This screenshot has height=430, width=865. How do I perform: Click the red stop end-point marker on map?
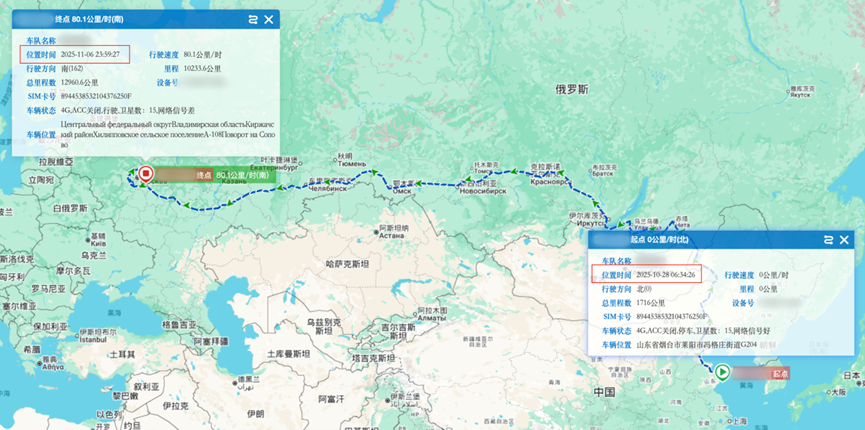[x=146, y=174]
